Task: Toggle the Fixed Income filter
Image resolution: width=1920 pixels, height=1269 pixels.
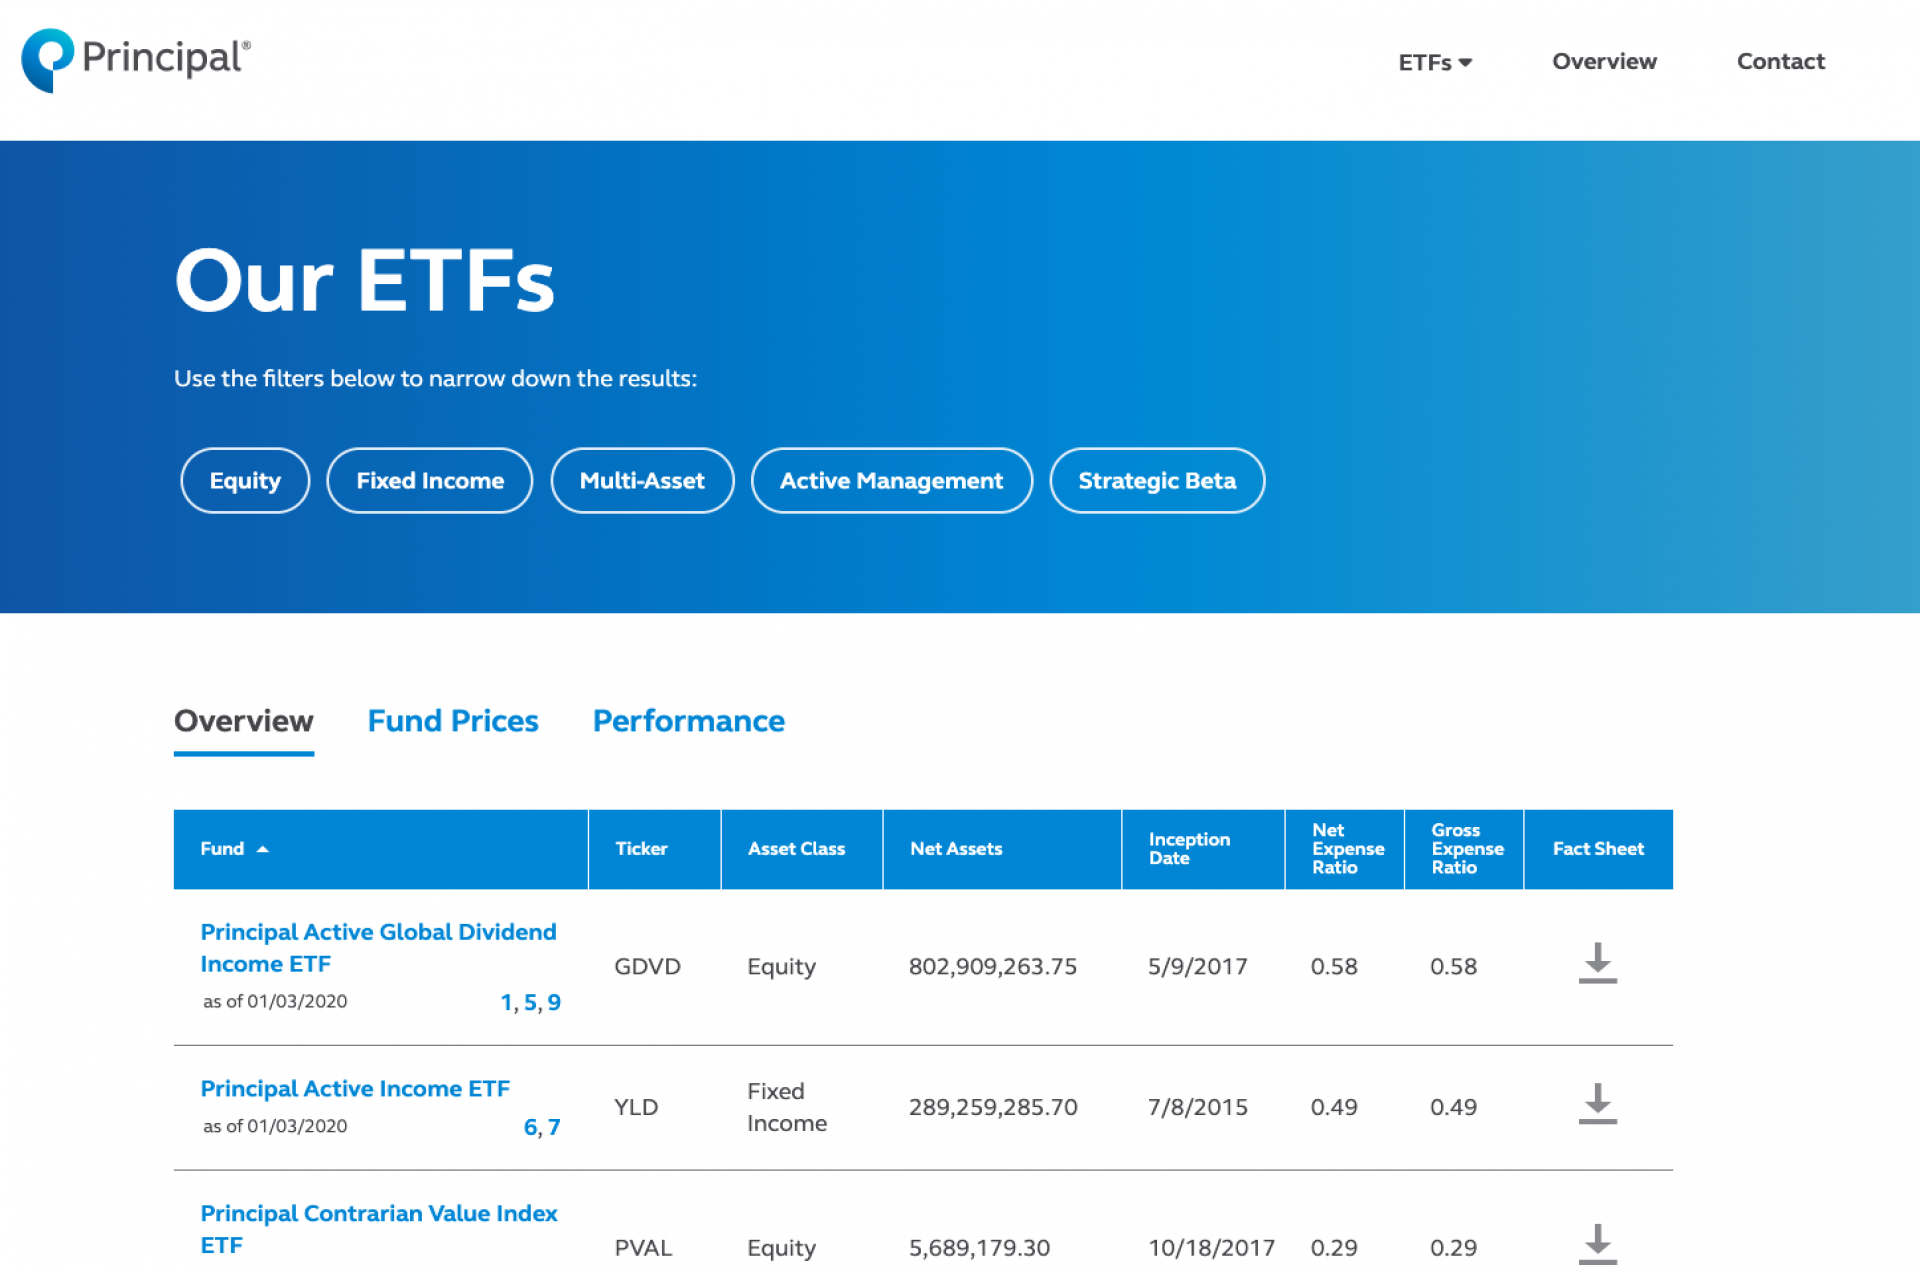Action: tap(430, 481)
